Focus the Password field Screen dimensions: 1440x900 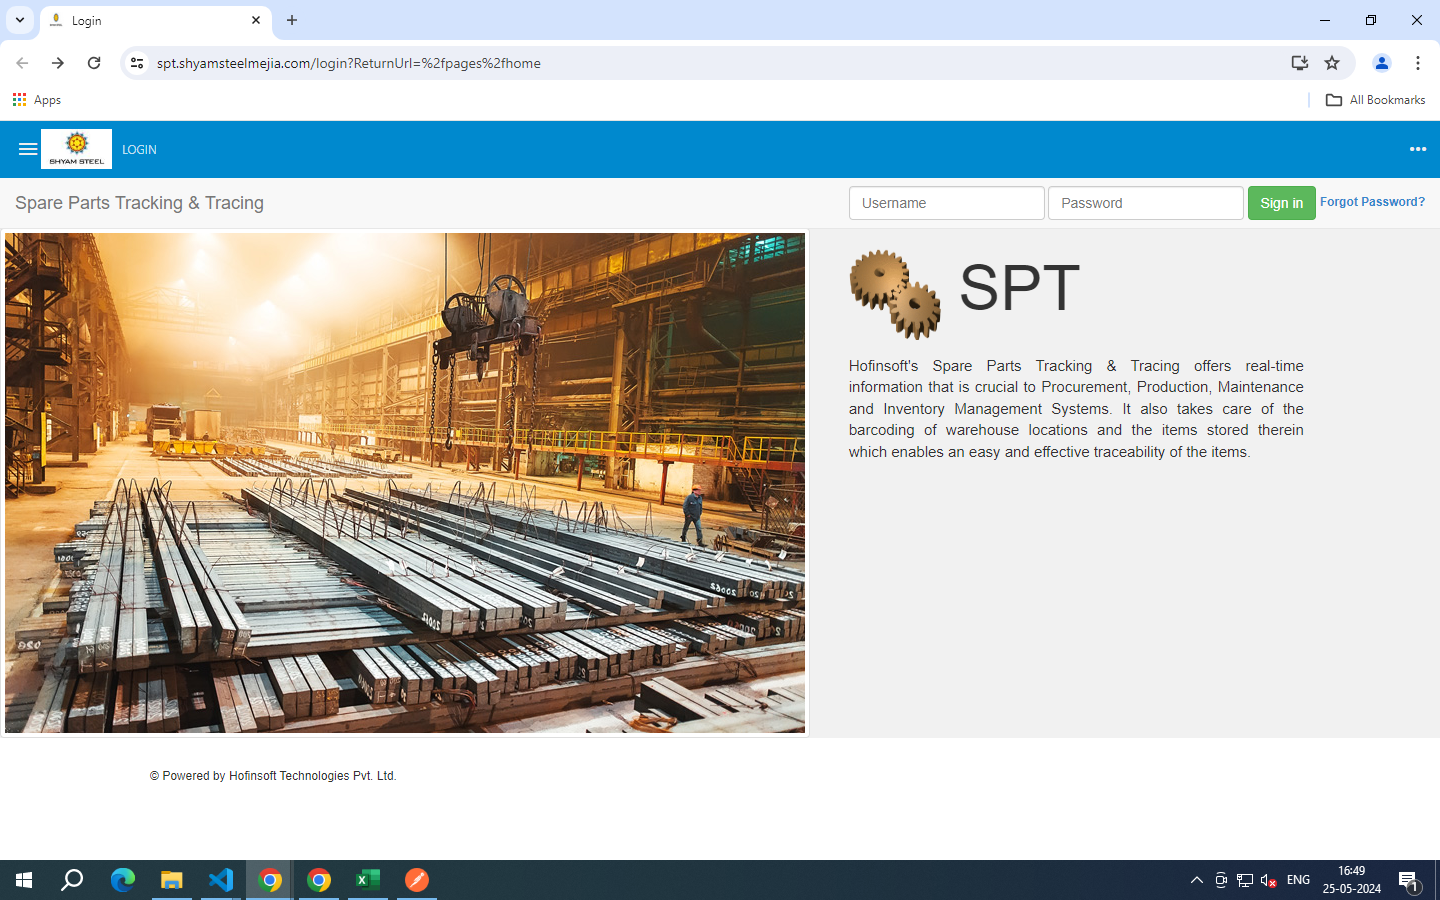pyautogui.click(x=1145, y=203)
